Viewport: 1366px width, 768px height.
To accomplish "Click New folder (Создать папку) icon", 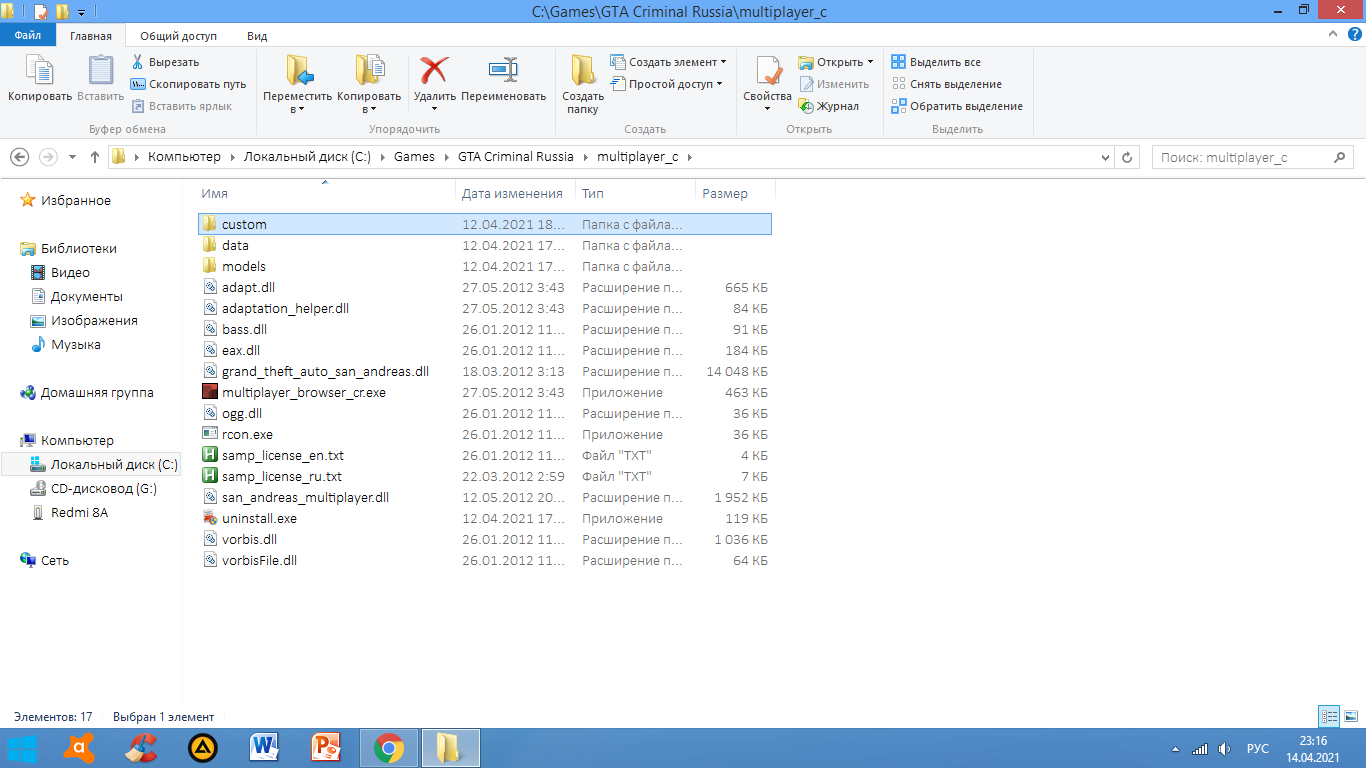I will [583, 71].
